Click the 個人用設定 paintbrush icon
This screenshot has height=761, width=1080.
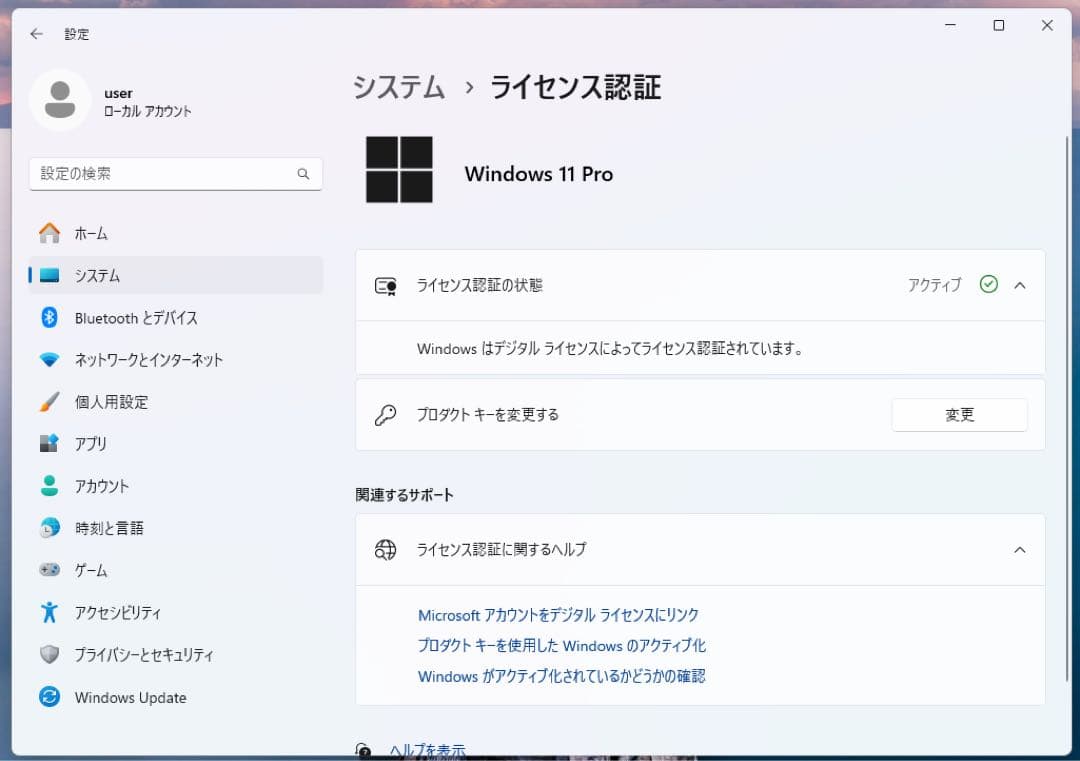[x=49, y=401]
